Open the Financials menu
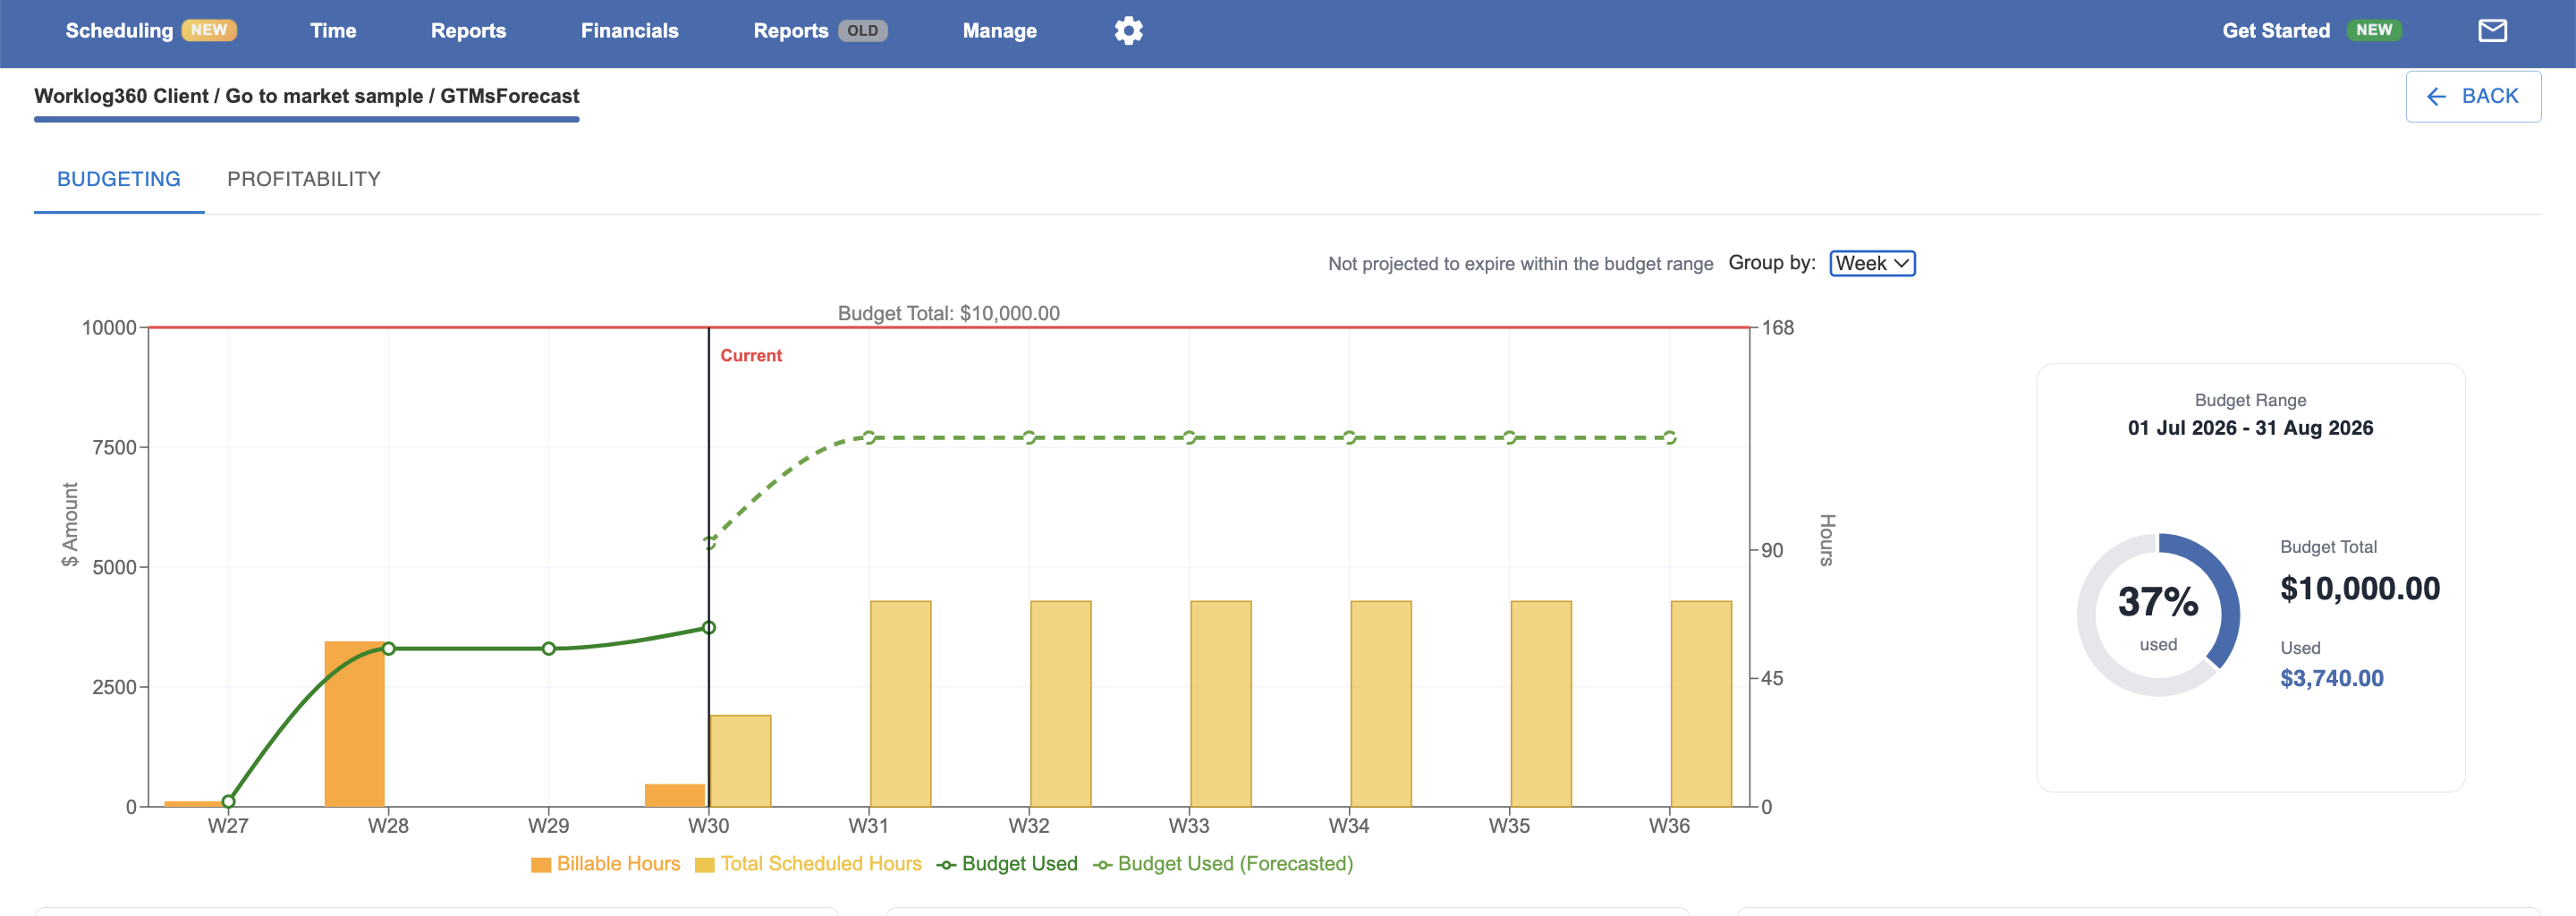This screenshot has width=2576, height=916. coord(629,31)
